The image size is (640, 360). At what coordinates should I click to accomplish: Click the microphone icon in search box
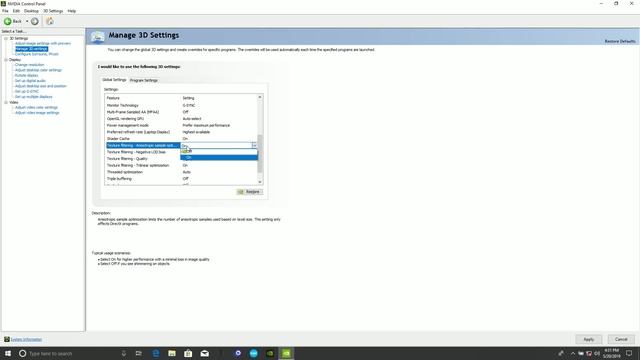[x=124, y=353]
